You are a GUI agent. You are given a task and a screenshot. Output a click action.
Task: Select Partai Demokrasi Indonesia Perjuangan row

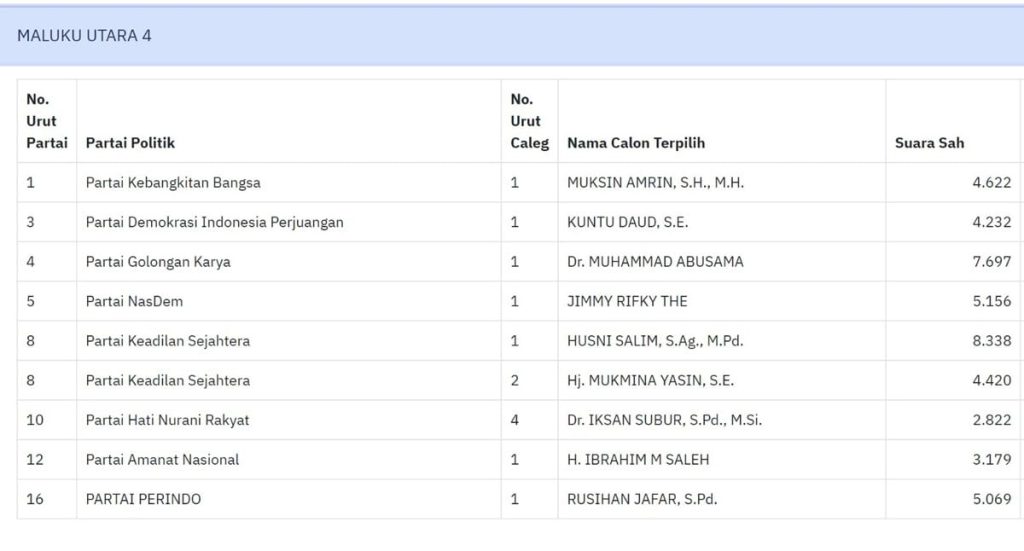(x=214, y=222)
